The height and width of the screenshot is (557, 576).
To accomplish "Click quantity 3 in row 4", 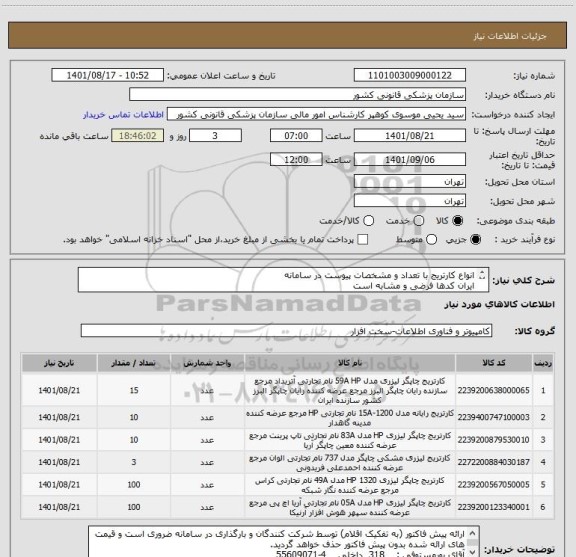I will pos(134,462).
